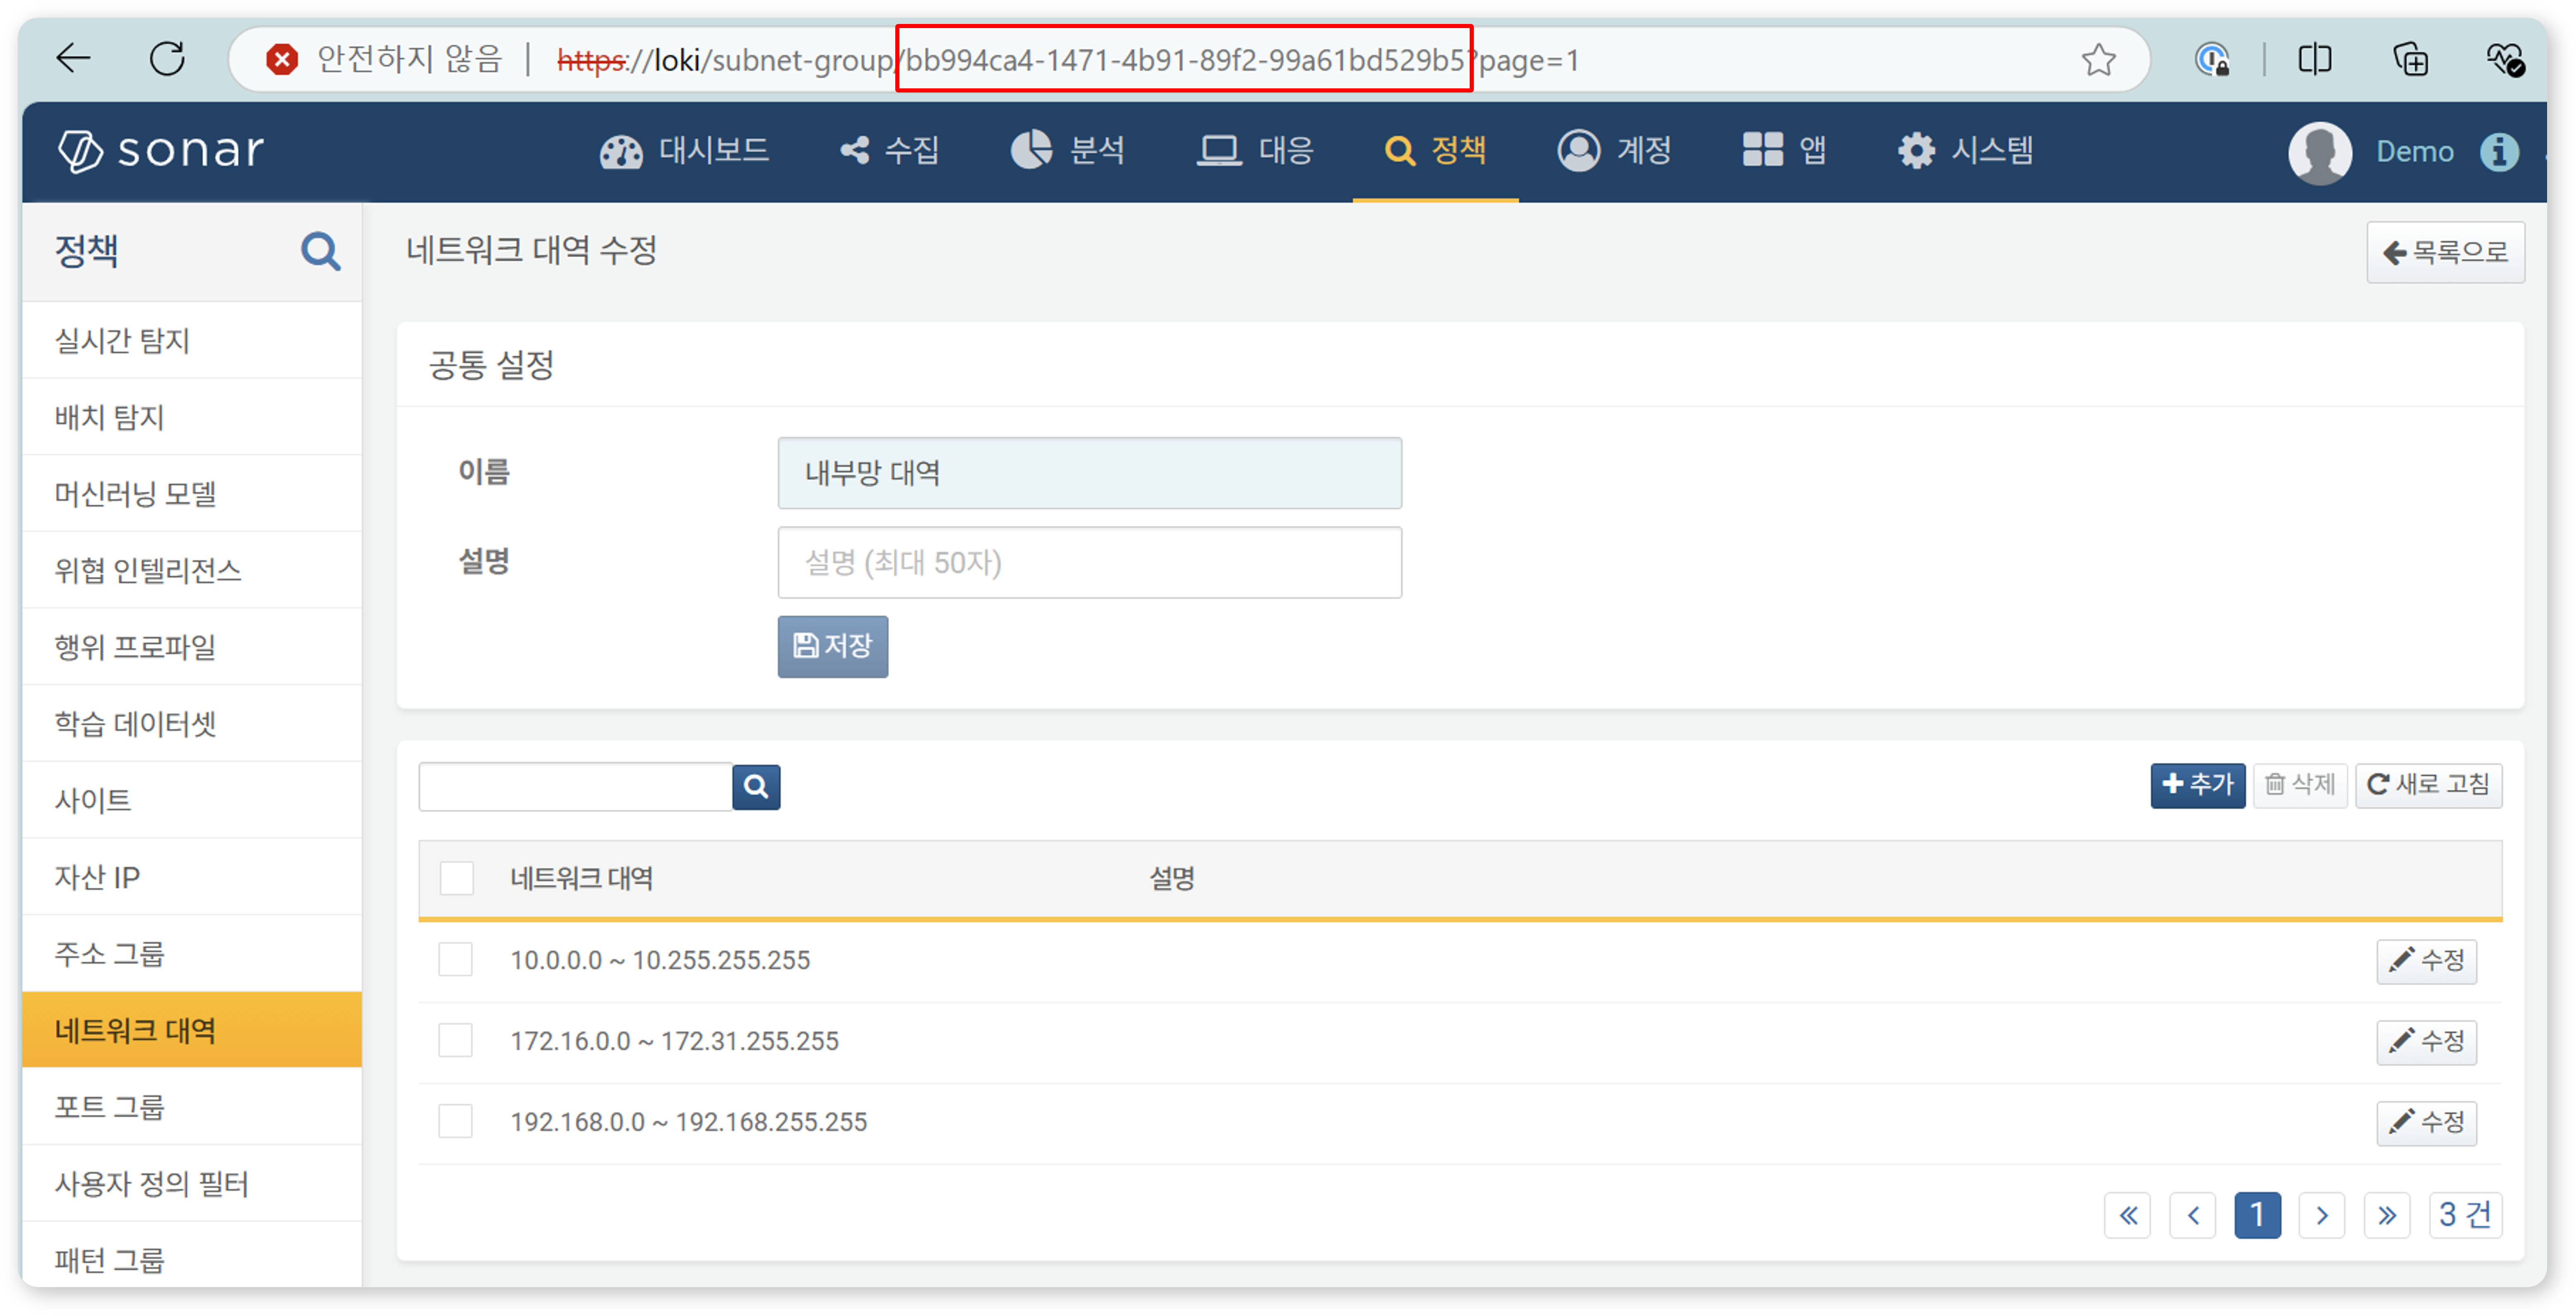Select 네트워크 대역 in the sidebar
Viewport: 2576px width, 1316px height.
point(191,1030)
